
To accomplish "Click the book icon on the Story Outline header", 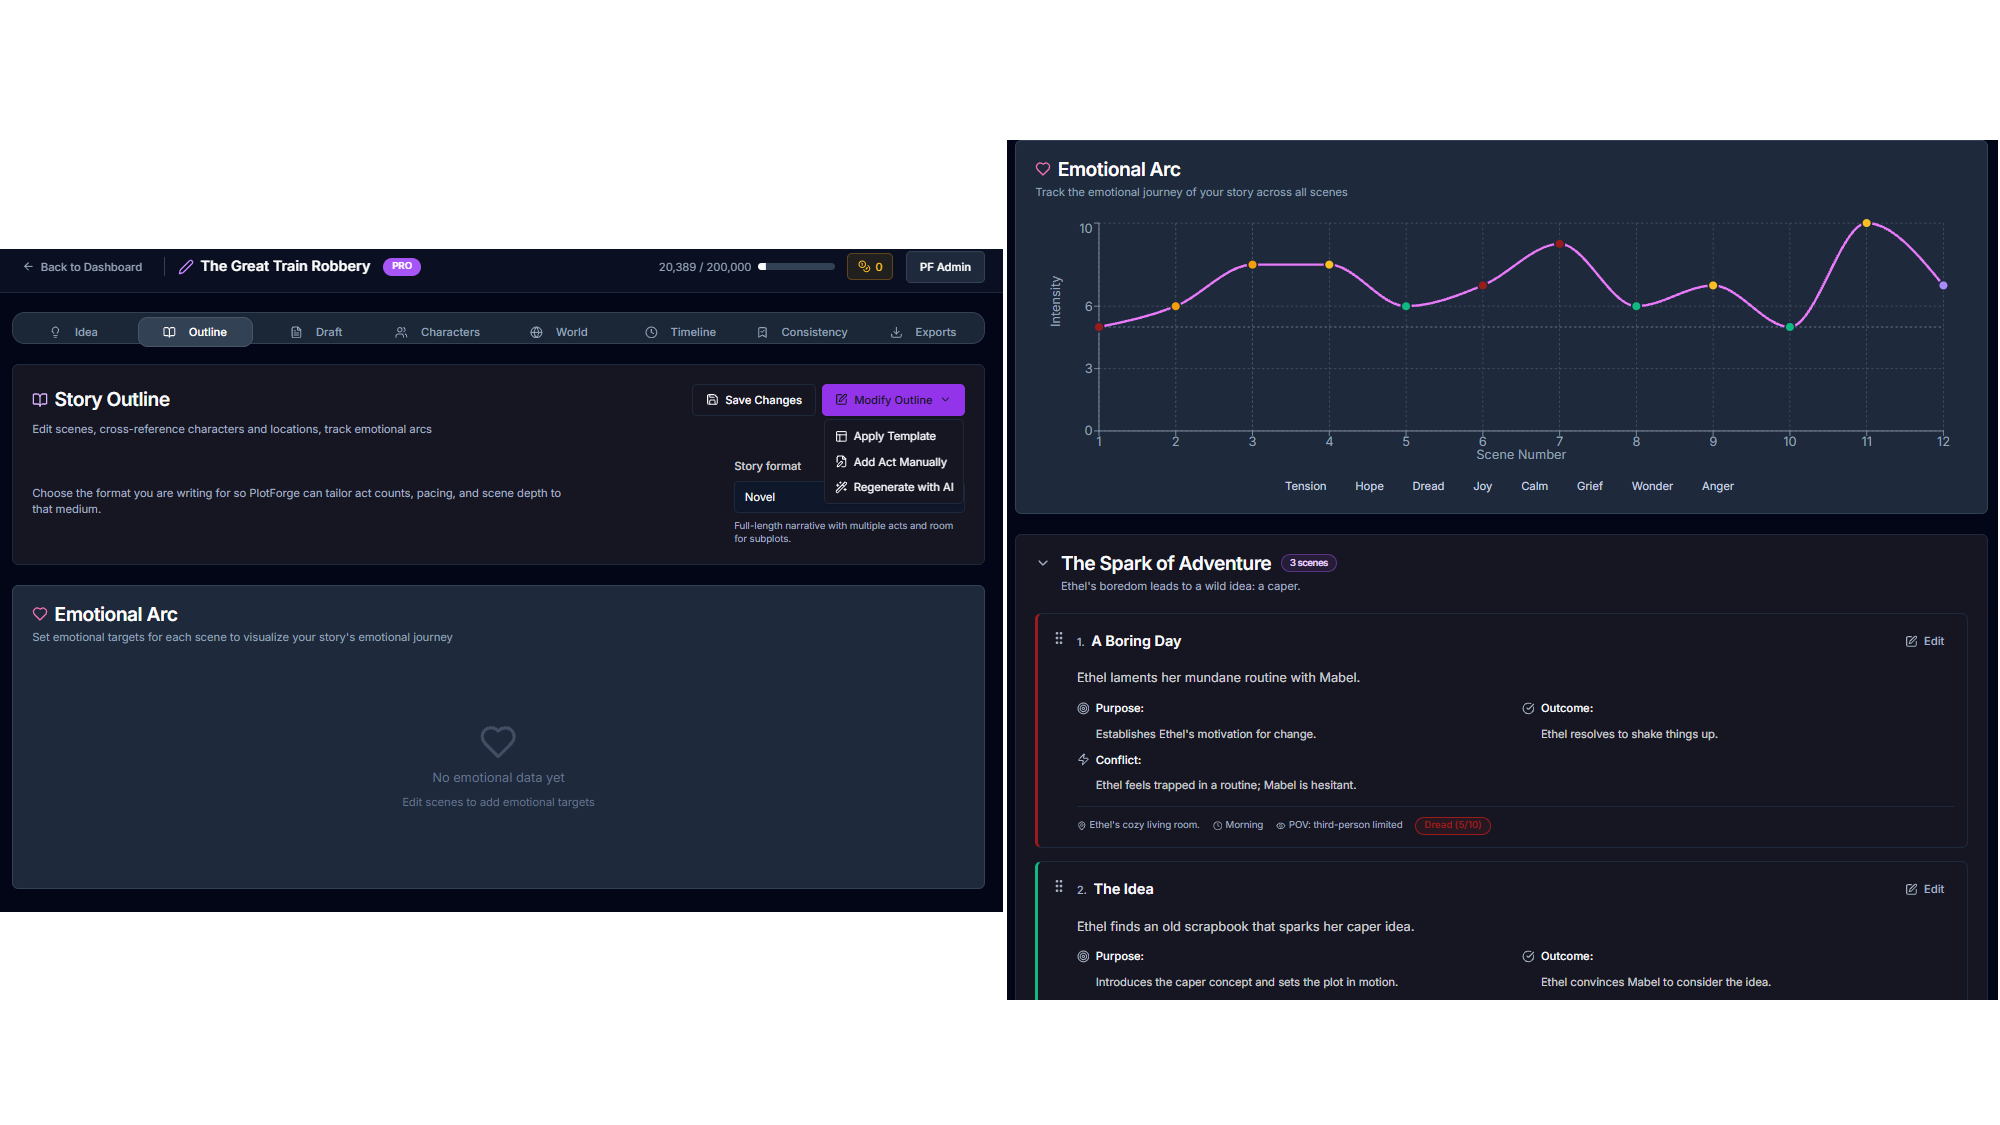I will pos(40,399).
